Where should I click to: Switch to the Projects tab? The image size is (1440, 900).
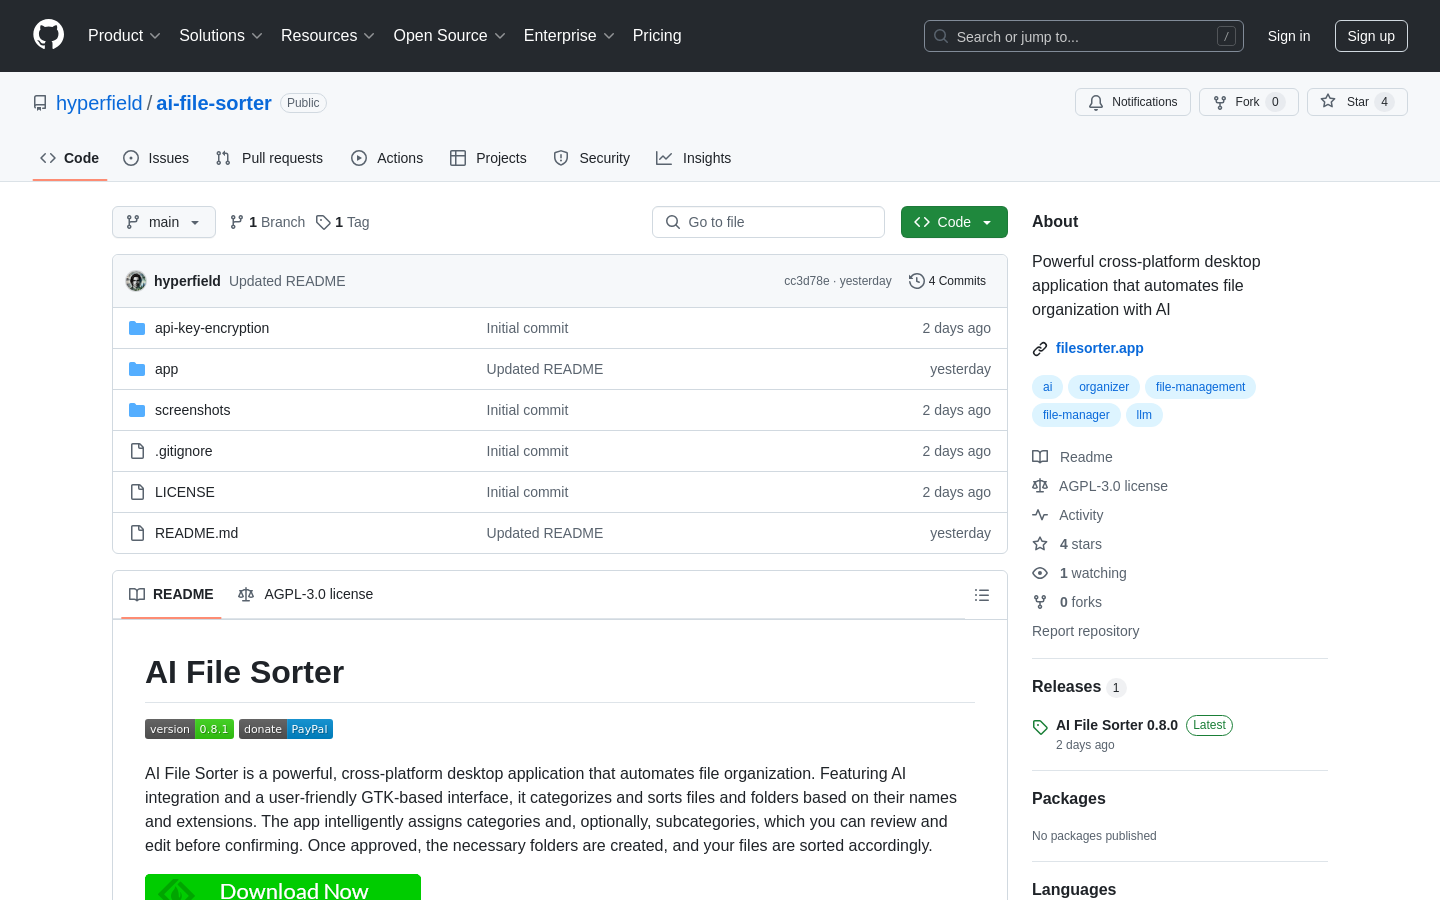click(488, 158)
